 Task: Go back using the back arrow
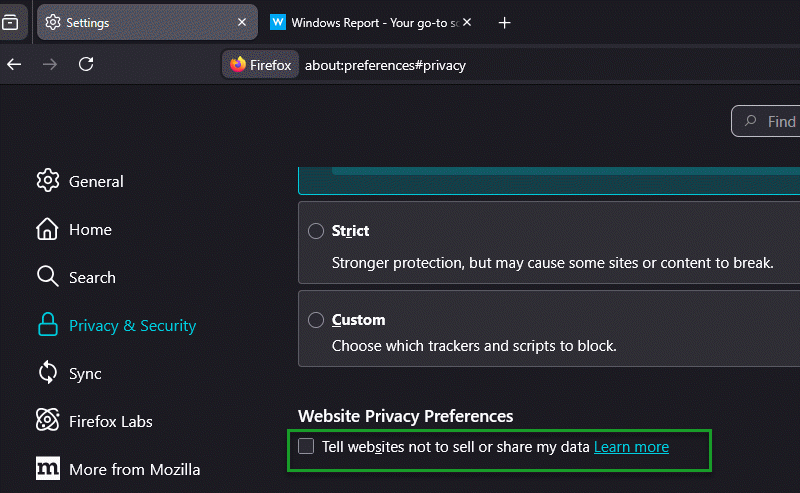click(x=14, y=65)
